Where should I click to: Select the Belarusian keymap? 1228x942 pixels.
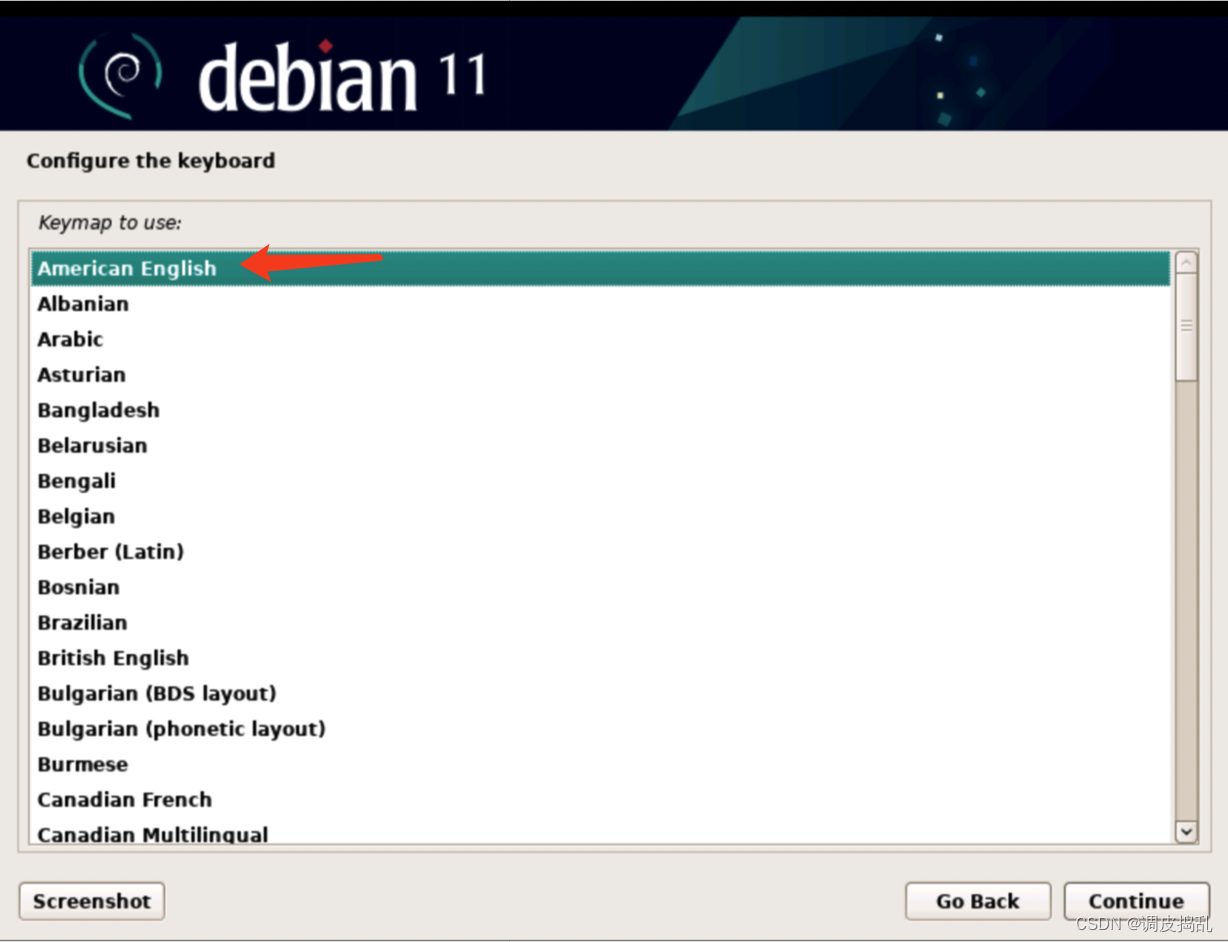(92, 445)
